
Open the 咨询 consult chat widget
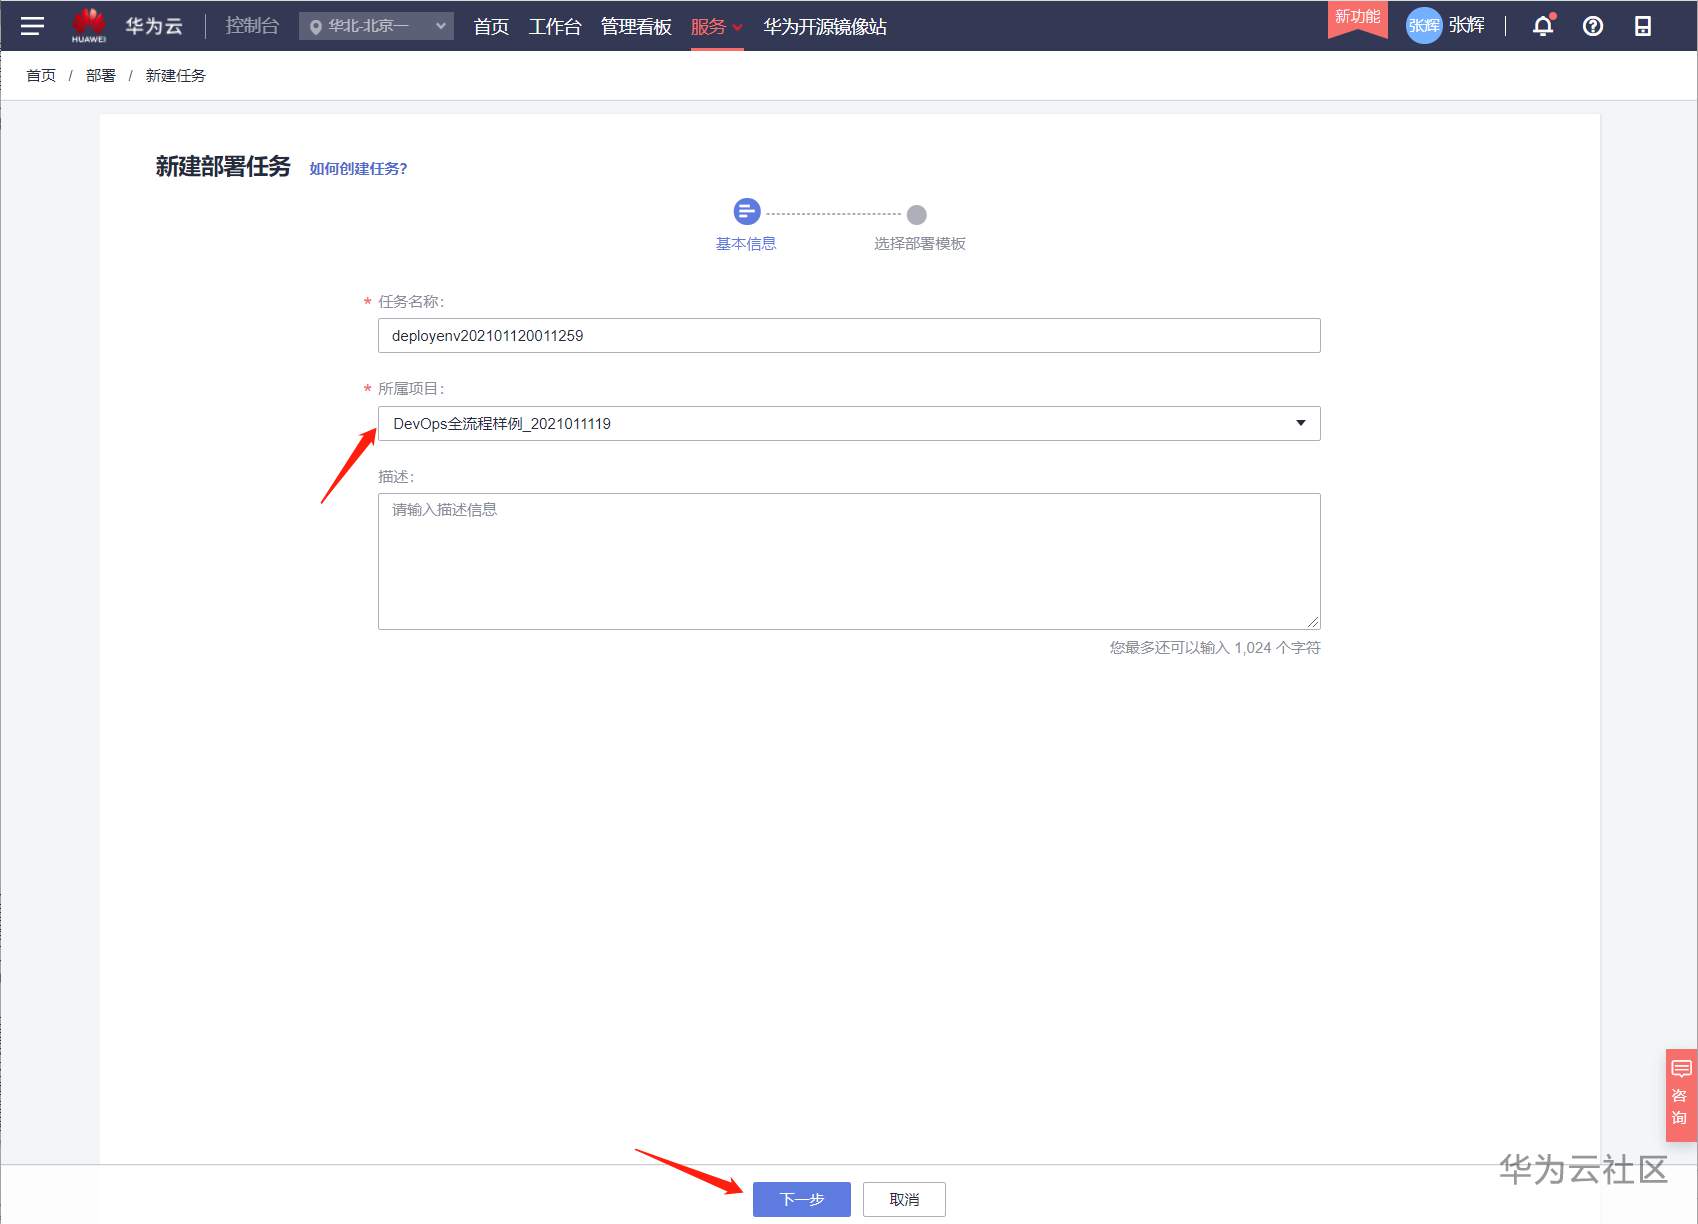pos(1681,1095)
